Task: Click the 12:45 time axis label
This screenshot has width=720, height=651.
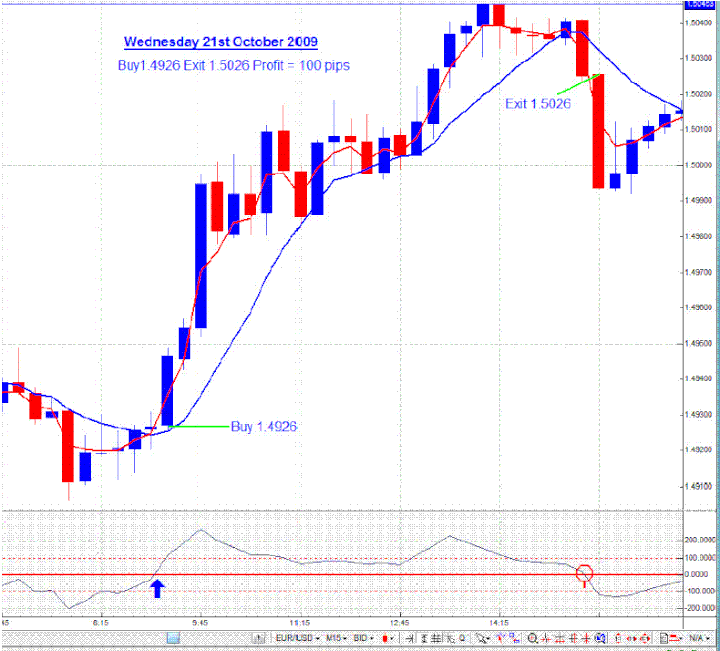Action: click(399, 623)
